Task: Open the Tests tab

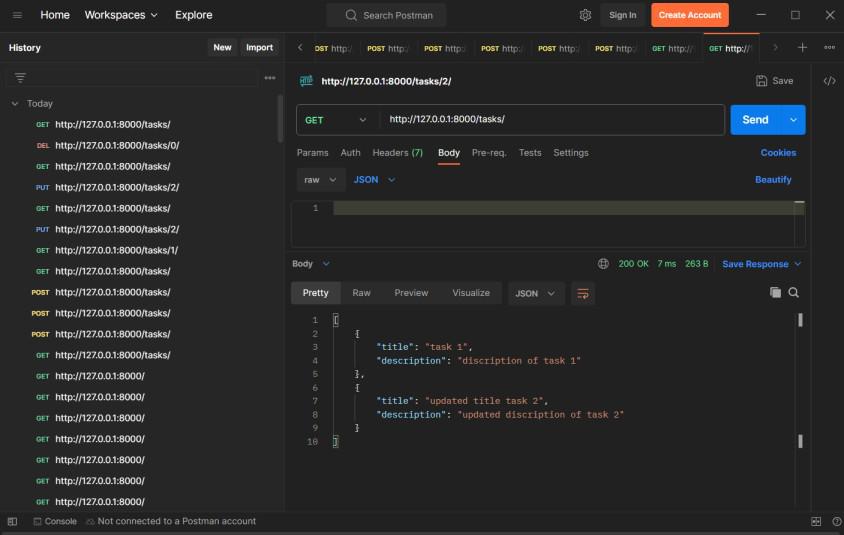Action: [x=529, y=153]
